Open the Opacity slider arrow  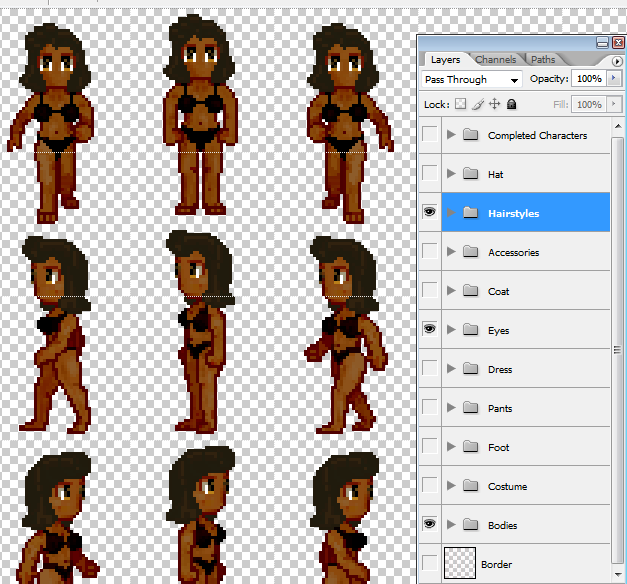(614, 78)
